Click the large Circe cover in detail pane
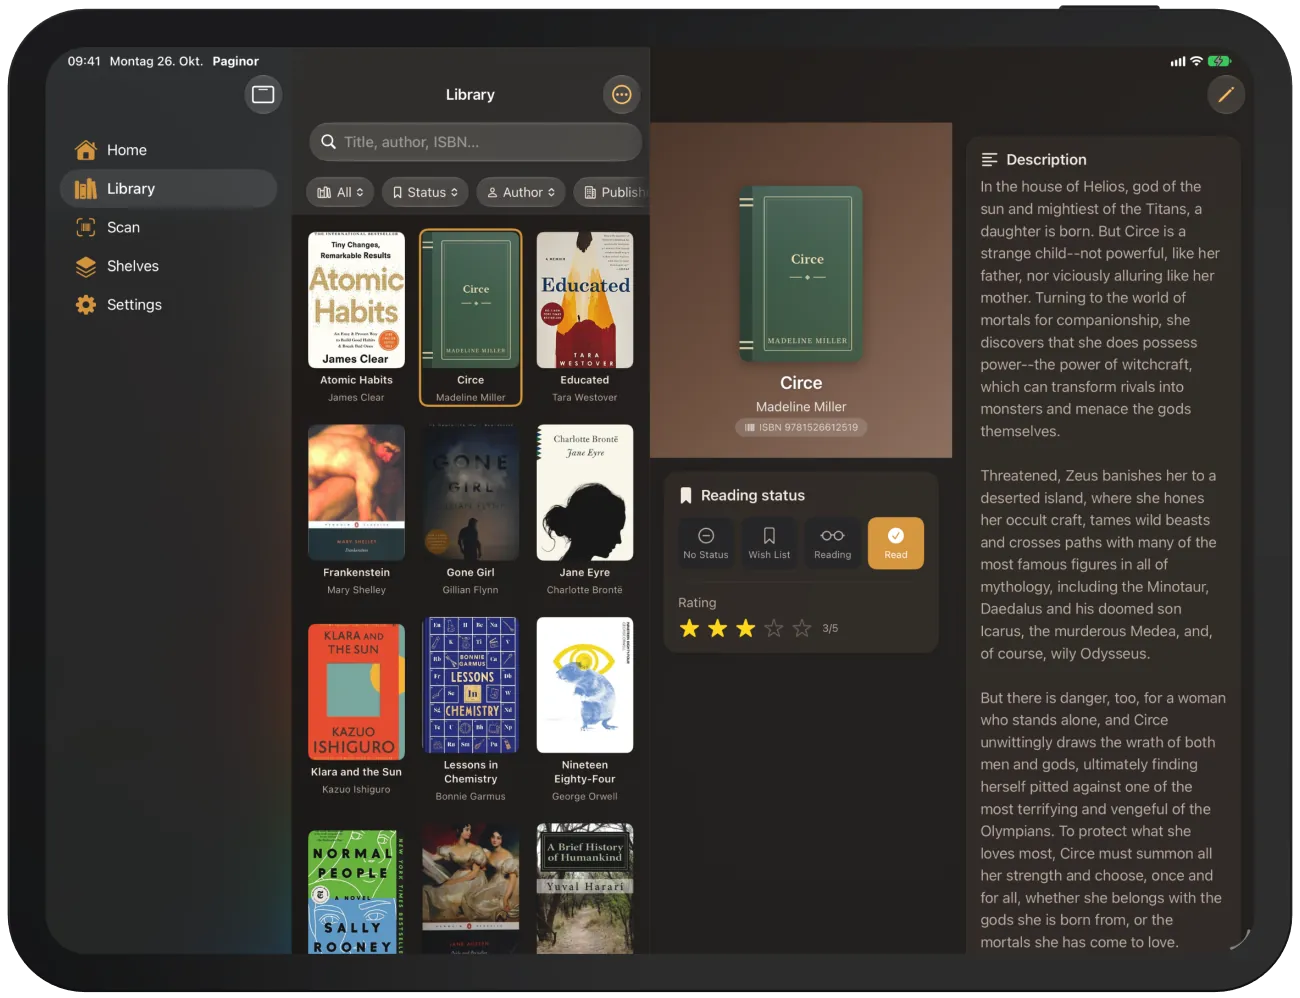 (x=801, y=274)
